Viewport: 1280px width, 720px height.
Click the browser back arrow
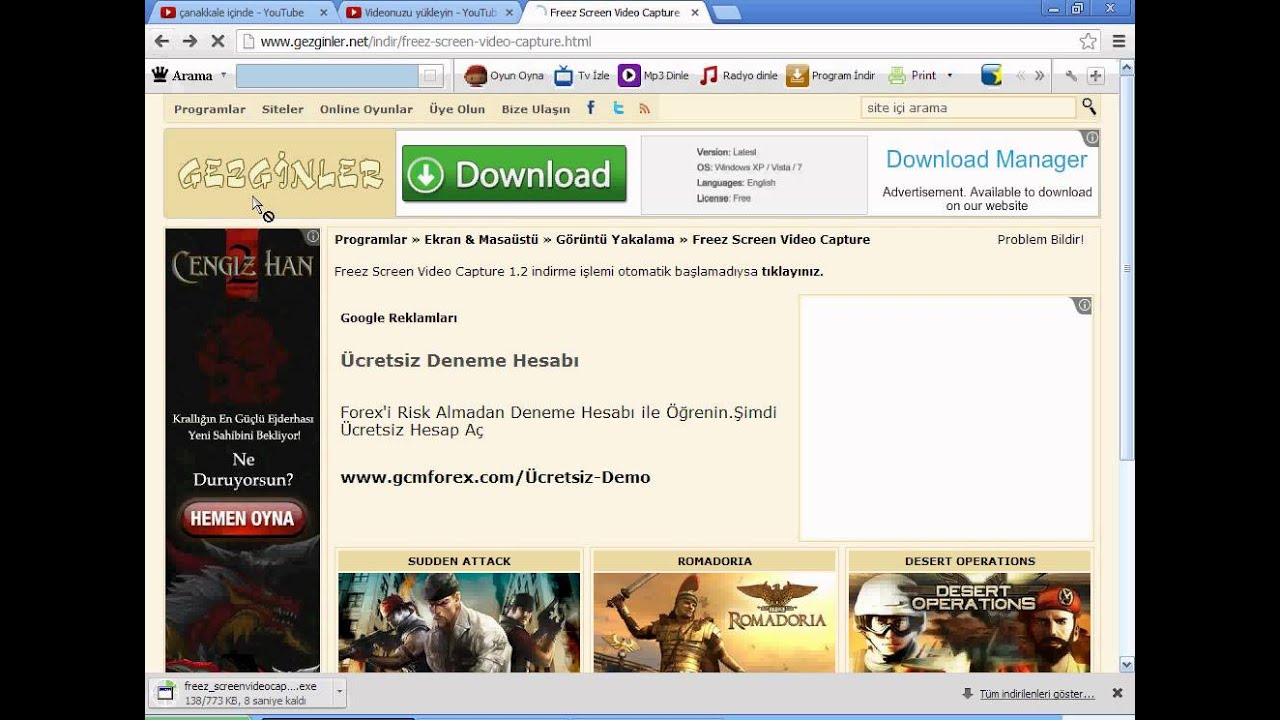(x=162, y=41)
